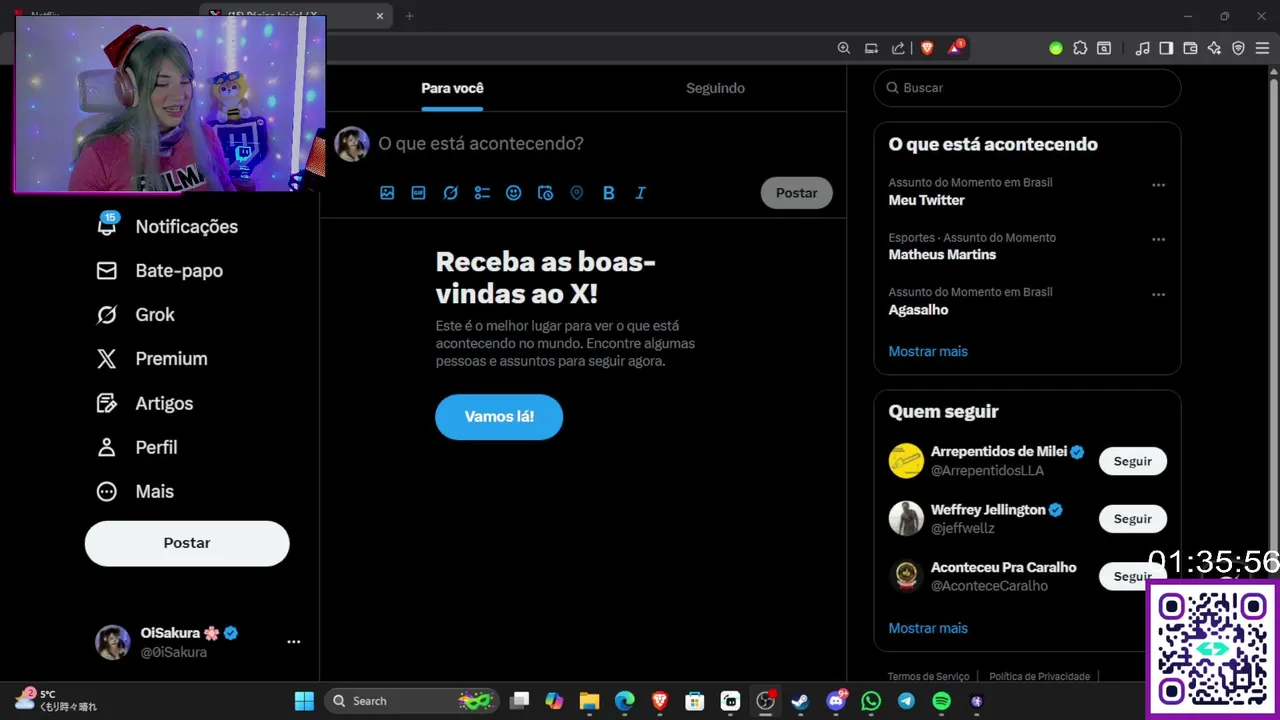
Task: Open Spotify from the taskbar
Action: click(x=941, y=701)
